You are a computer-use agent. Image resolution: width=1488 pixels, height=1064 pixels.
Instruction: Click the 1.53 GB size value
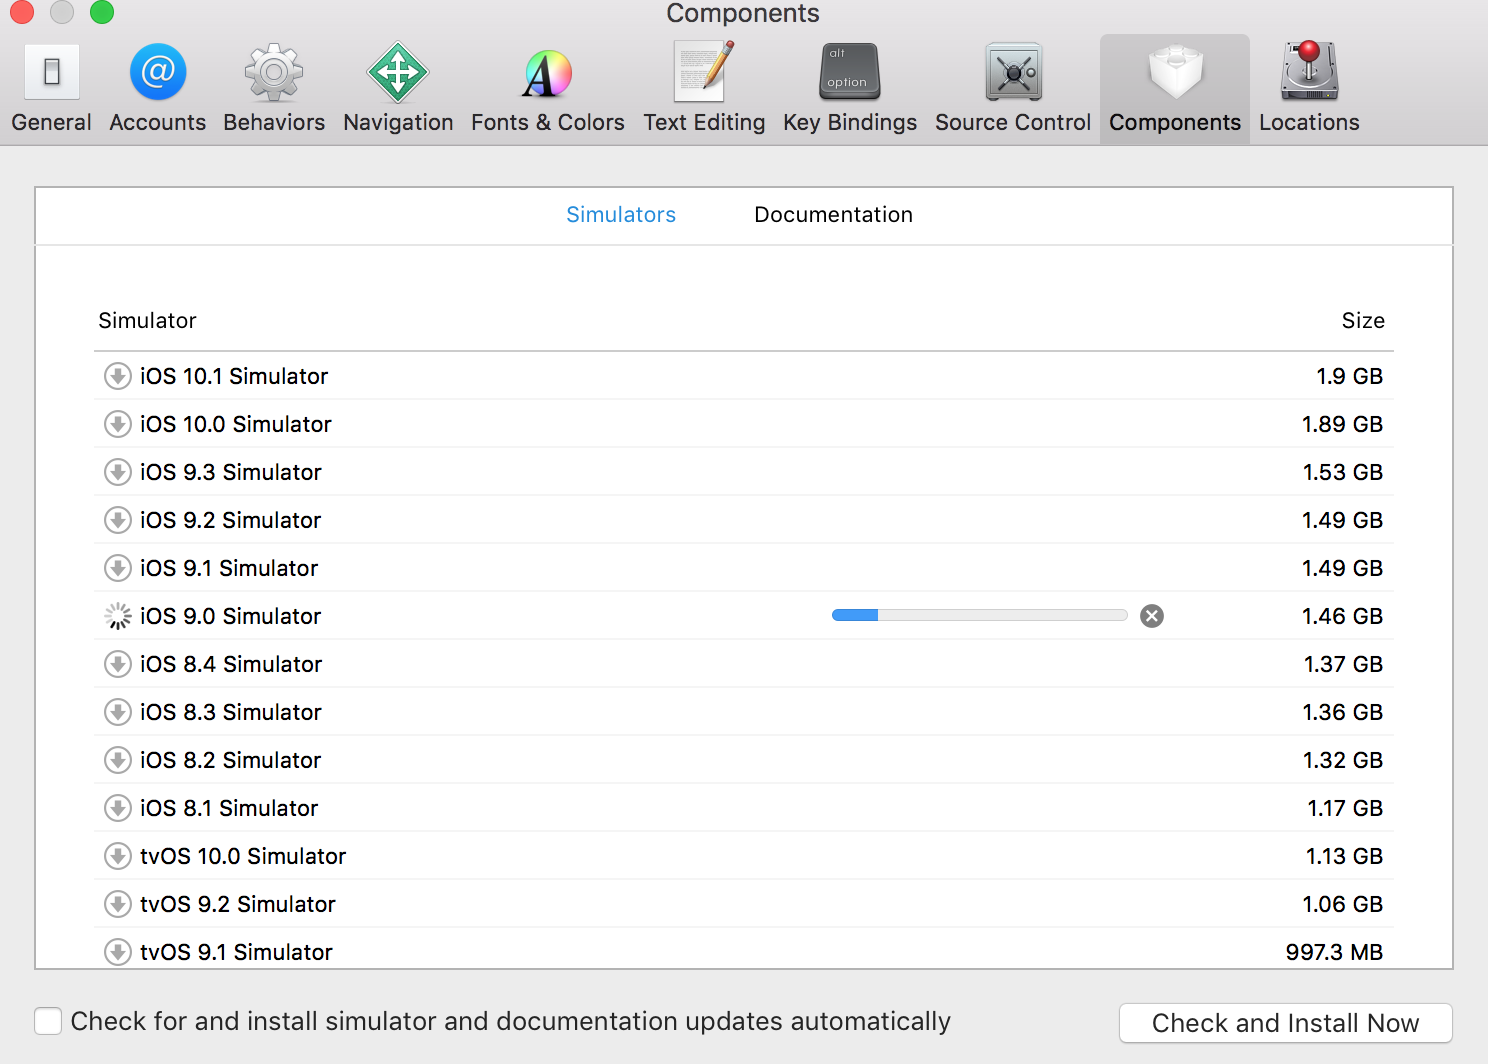click(1343, 473)
